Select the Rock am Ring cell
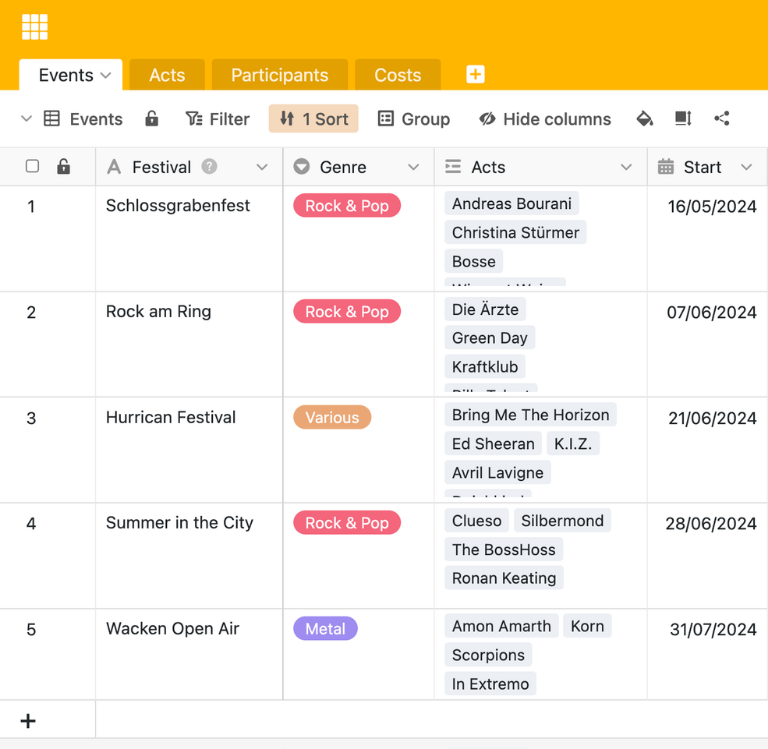Image resolution: width=768 pixels, height=749 pixels. tap(189, 344)
